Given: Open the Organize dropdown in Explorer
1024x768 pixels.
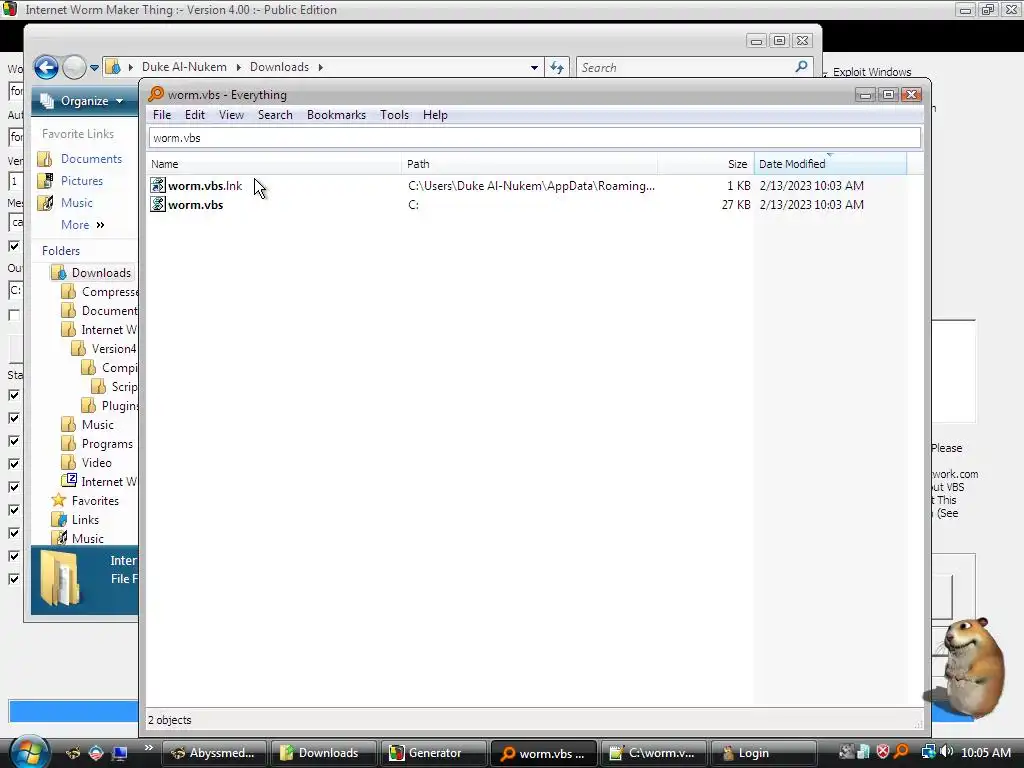Looking at the screenshot, I should pos(82,101).
